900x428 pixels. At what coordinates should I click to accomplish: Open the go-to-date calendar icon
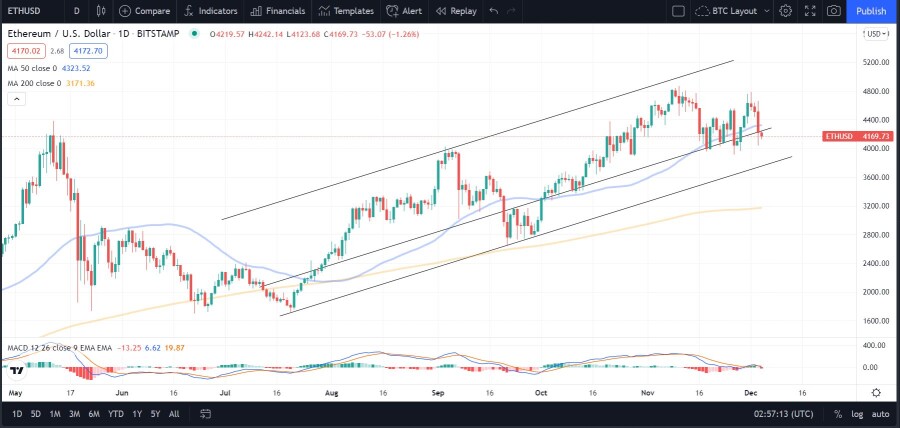pyautogui.click(x=205, y=414)
